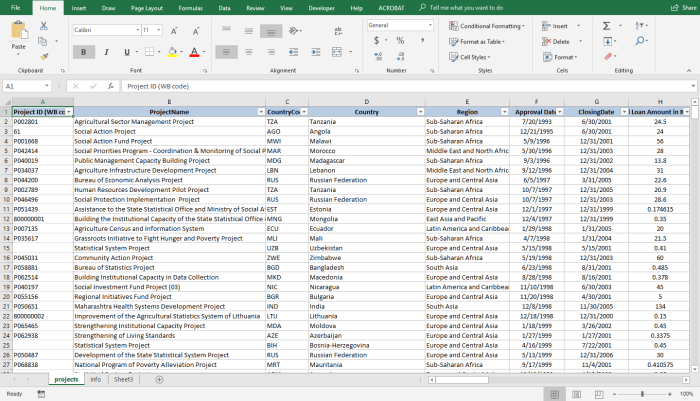This screenshot has width=700, height=401.
Task: Switch to the info sheet tab
Action: coord(96,379)
